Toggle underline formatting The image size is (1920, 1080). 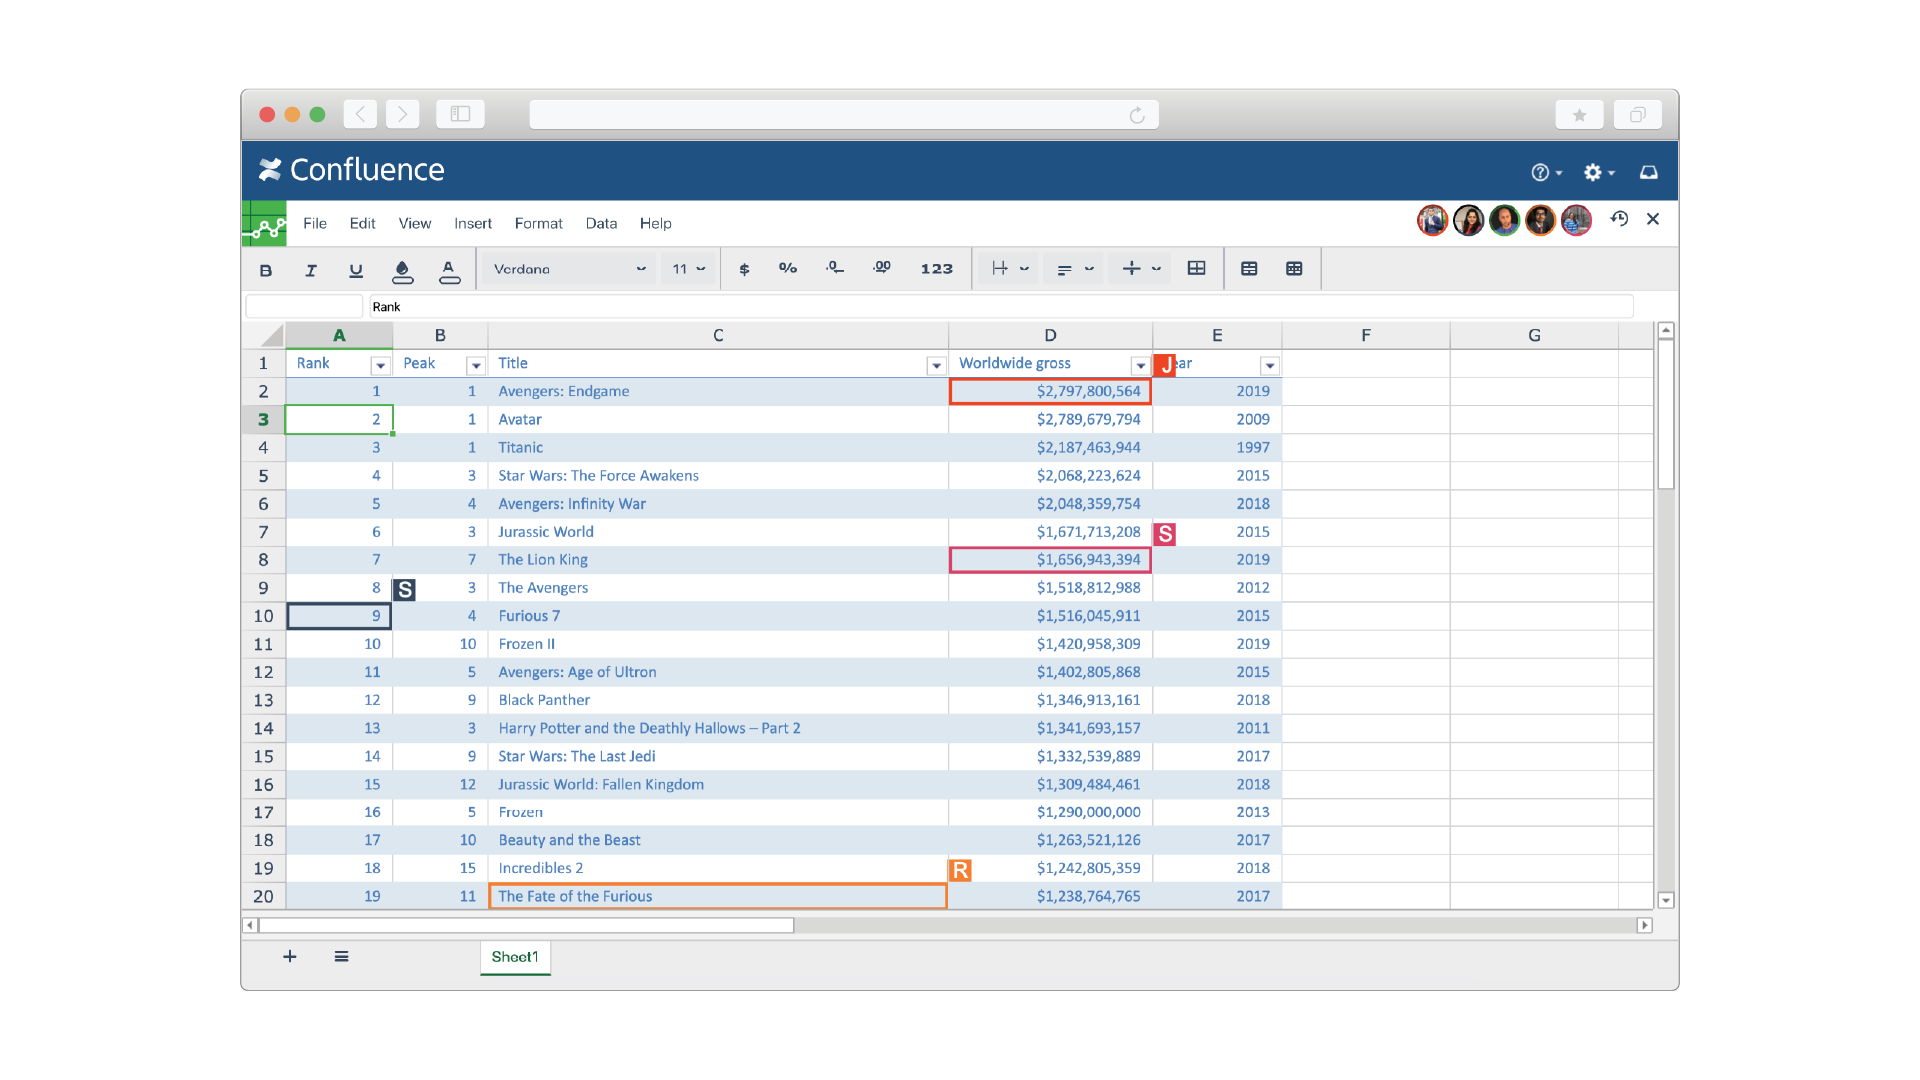(355, 270)
